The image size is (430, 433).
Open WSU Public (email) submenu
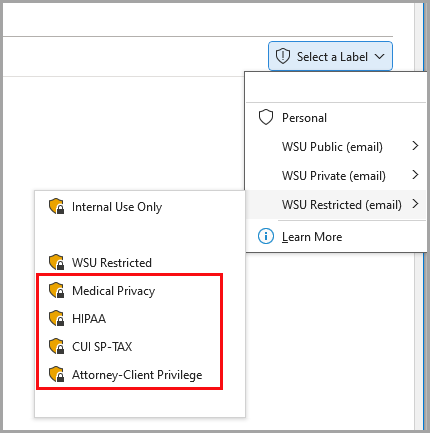(x=336, y=147)
